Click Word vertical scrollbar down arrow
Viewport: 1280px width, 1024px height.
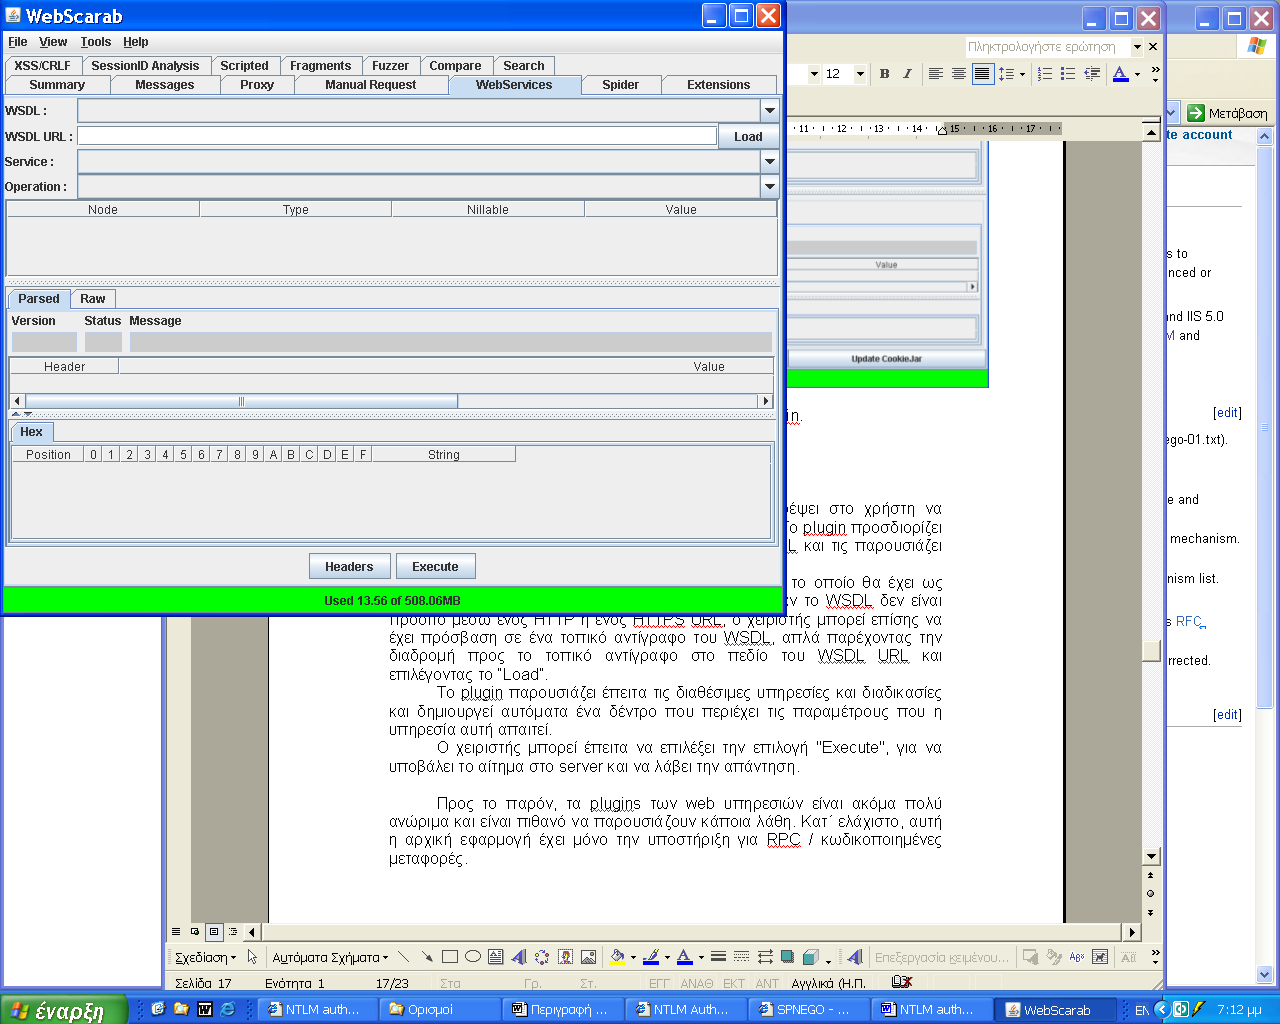[x=1151, y=856]
